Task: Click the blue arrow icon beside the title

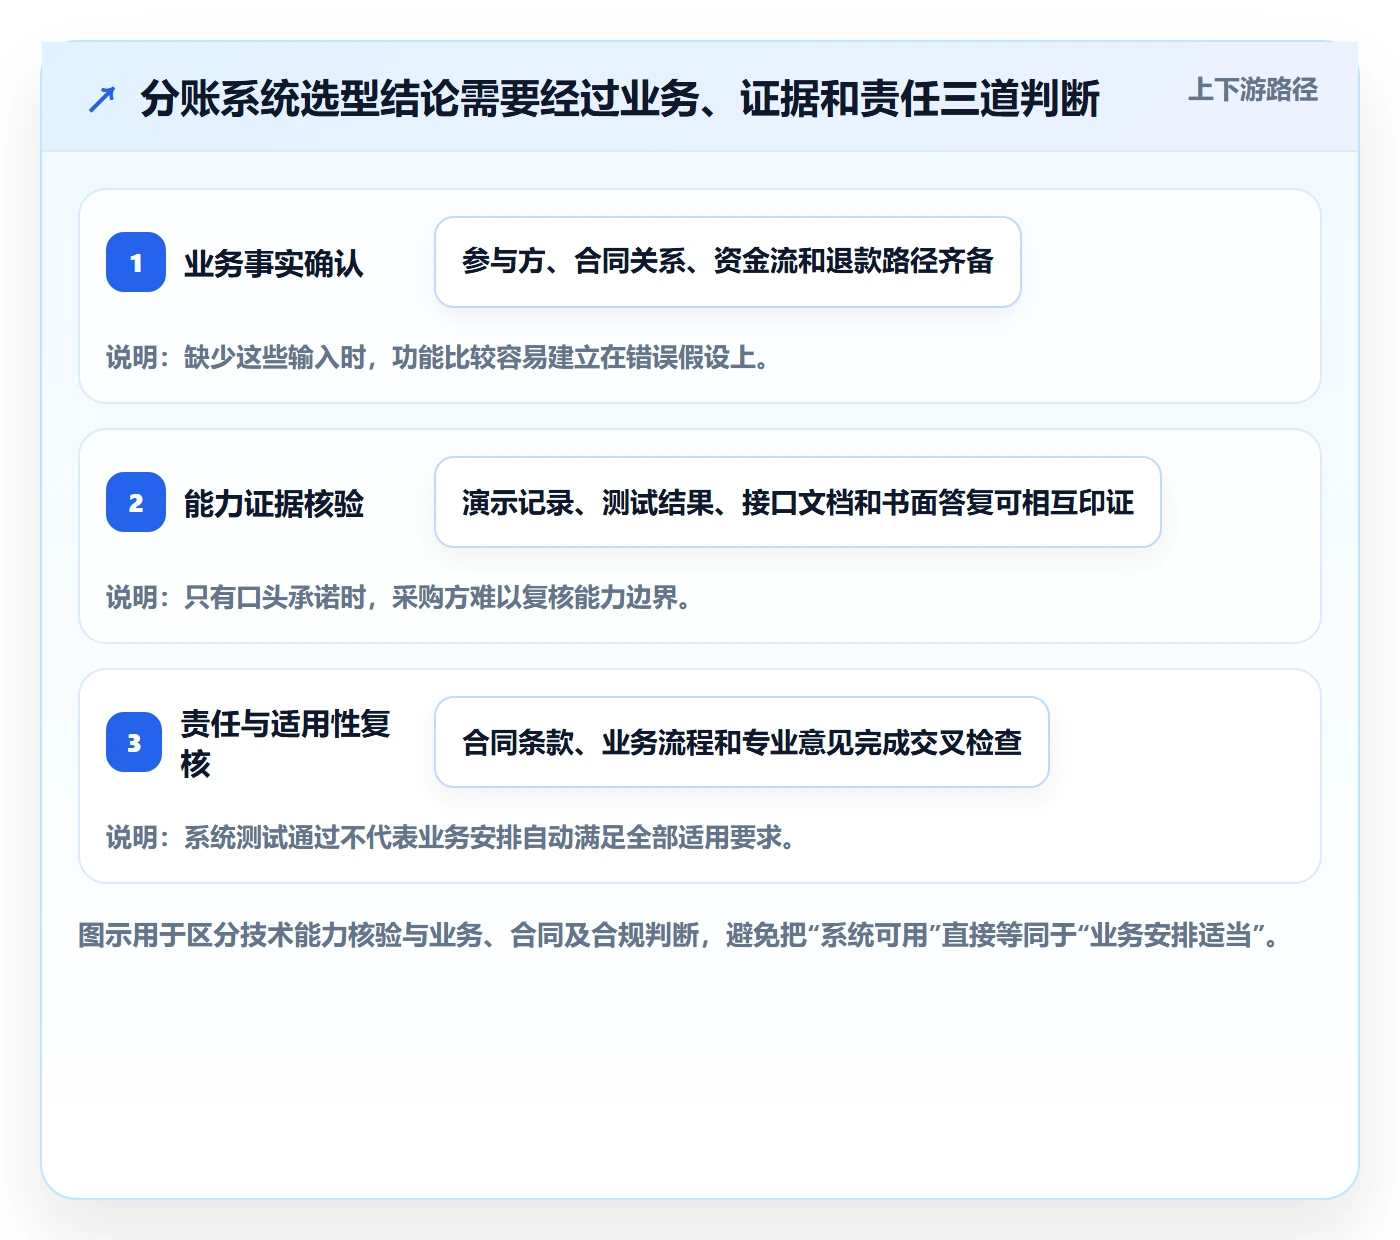Action: (102, 99)
